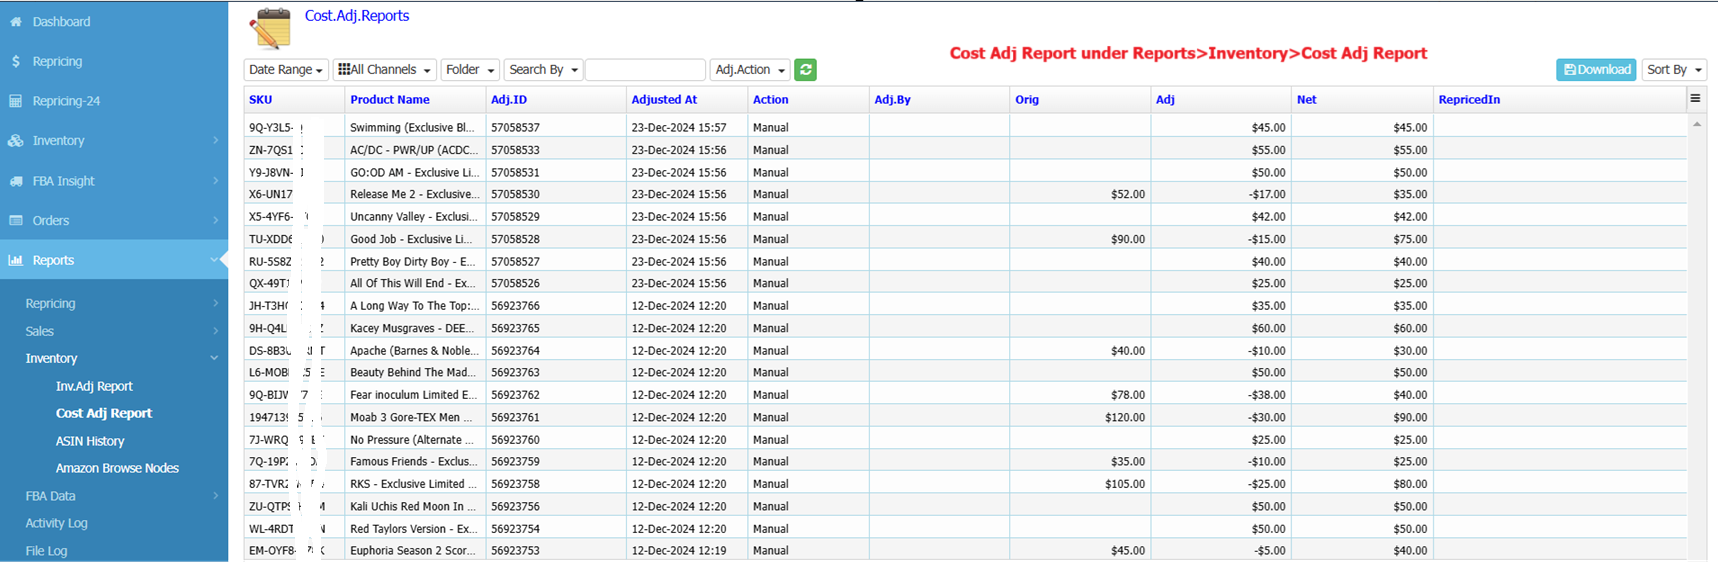The image size is (1718, 564).
Task: Expand the FBA Data submenu
Action: 214,496
